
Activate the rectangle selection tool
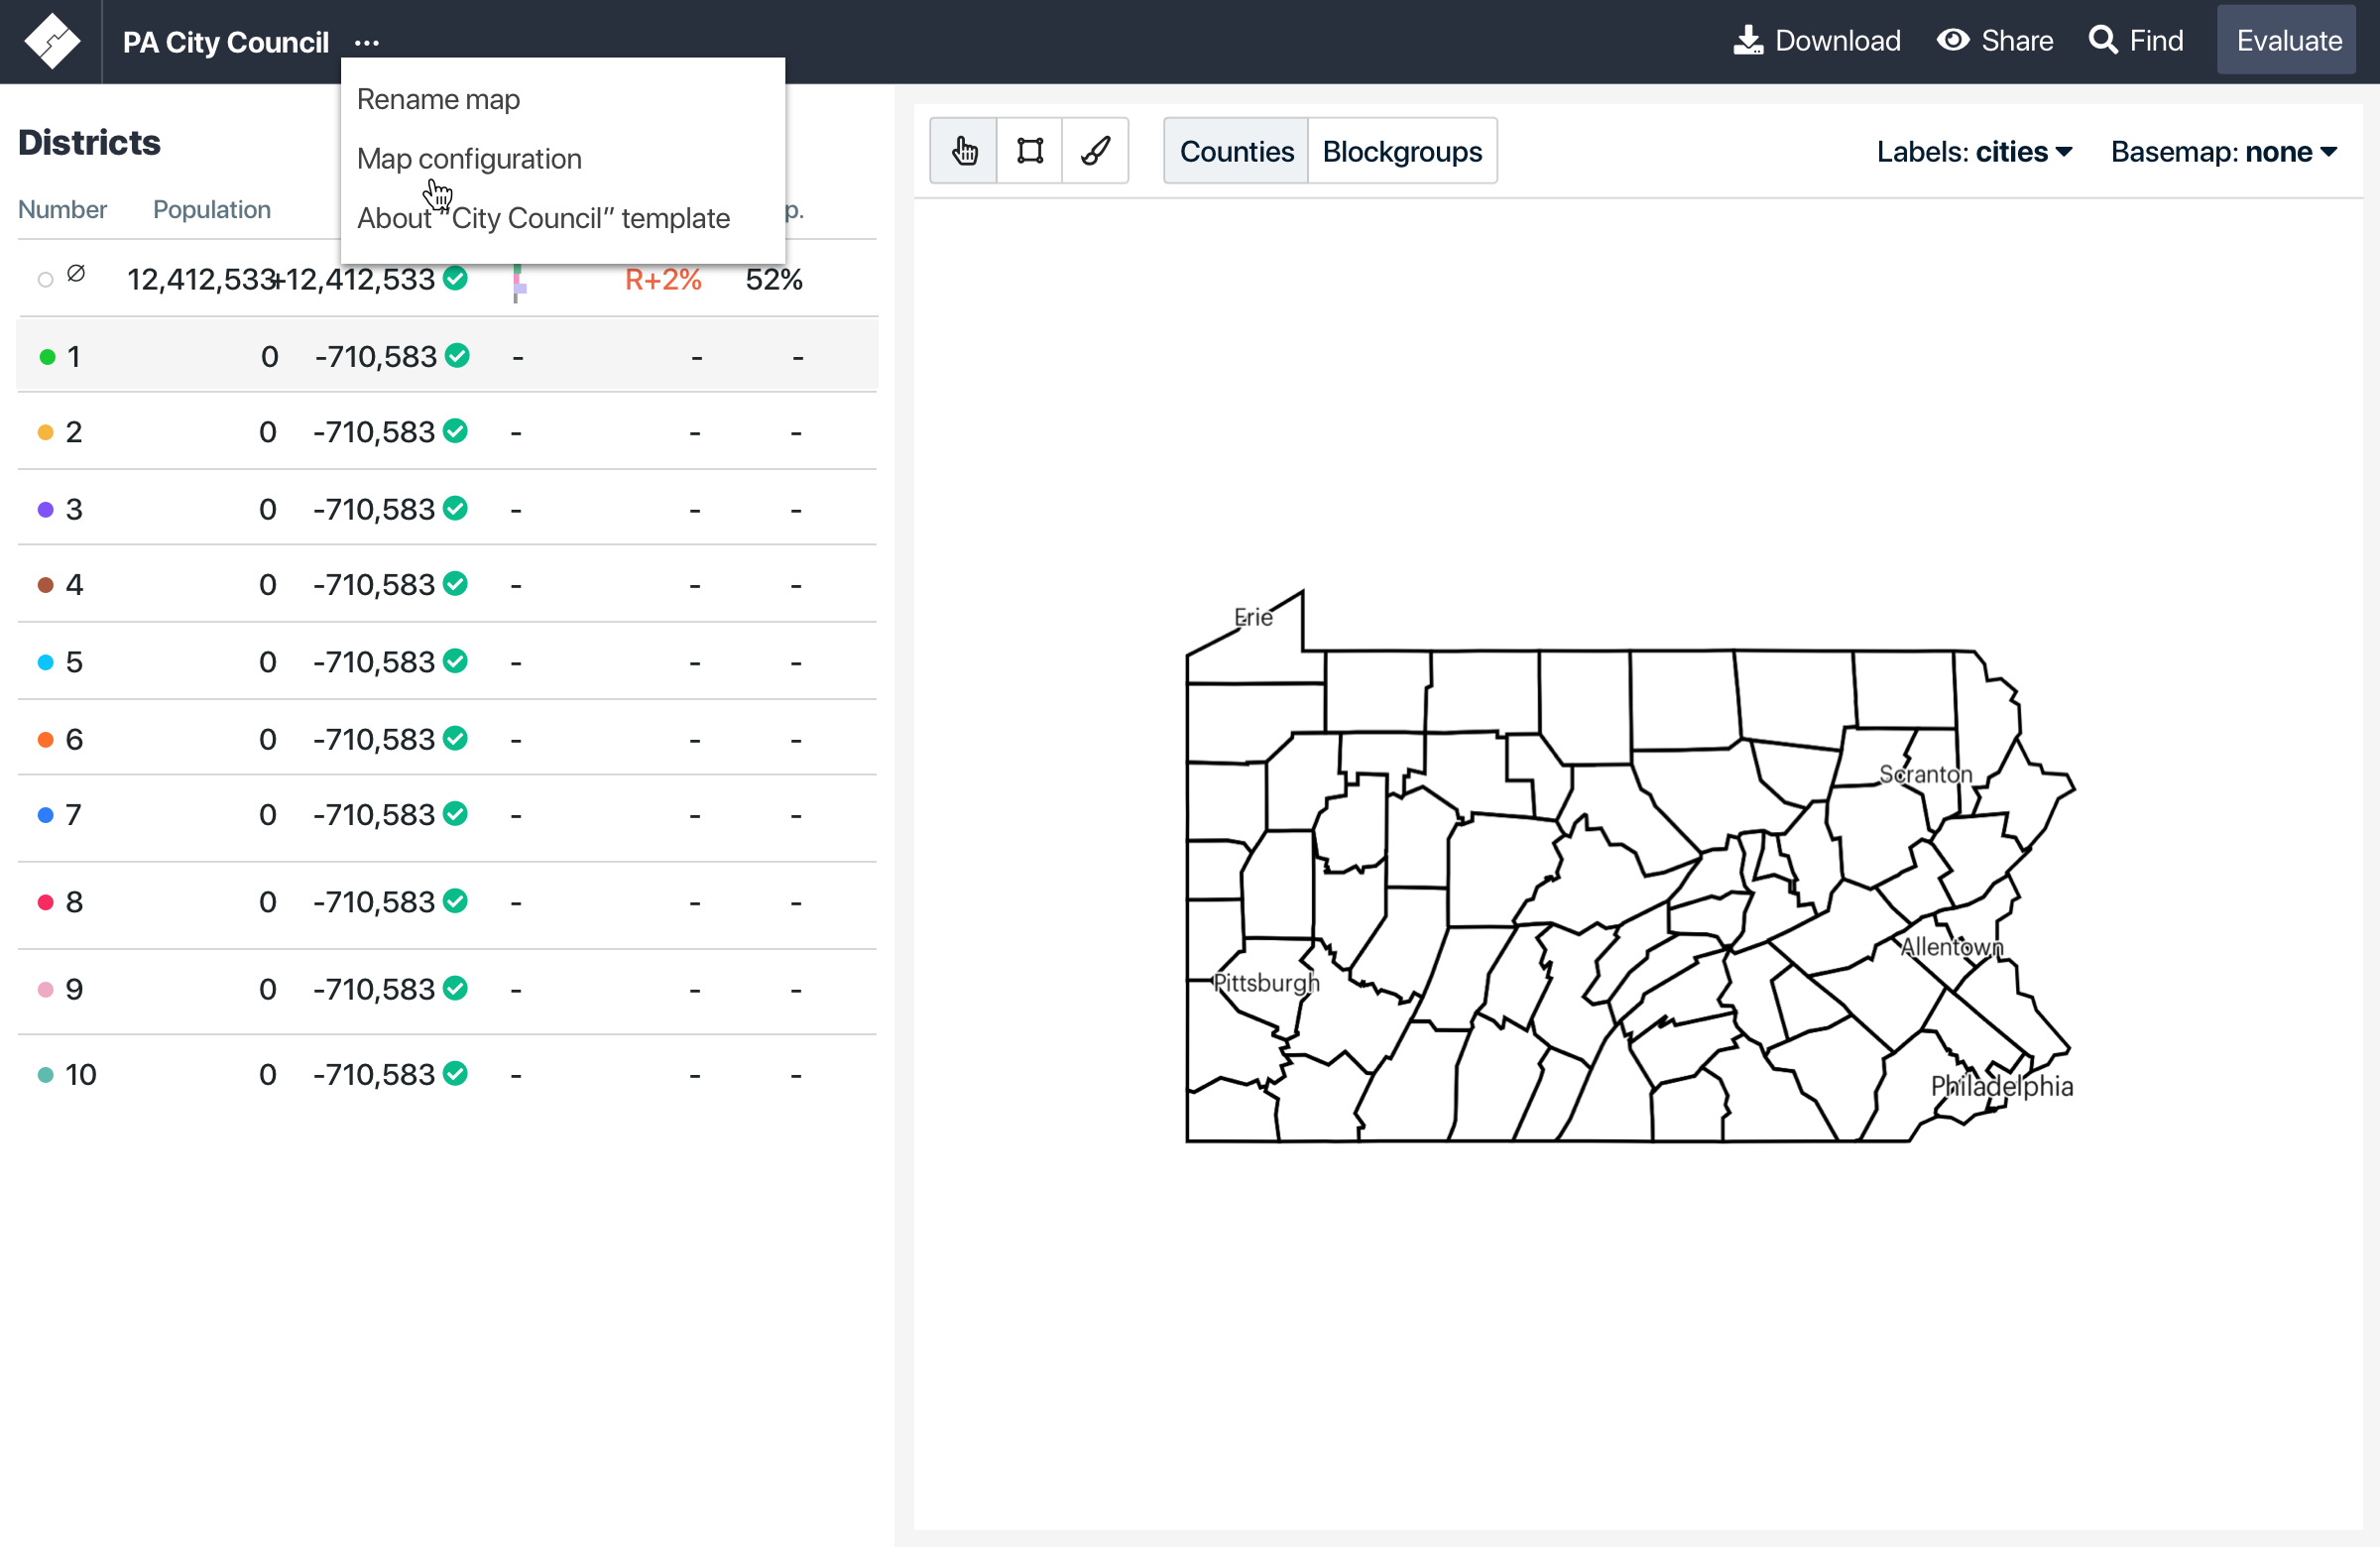click(1029, 150)
